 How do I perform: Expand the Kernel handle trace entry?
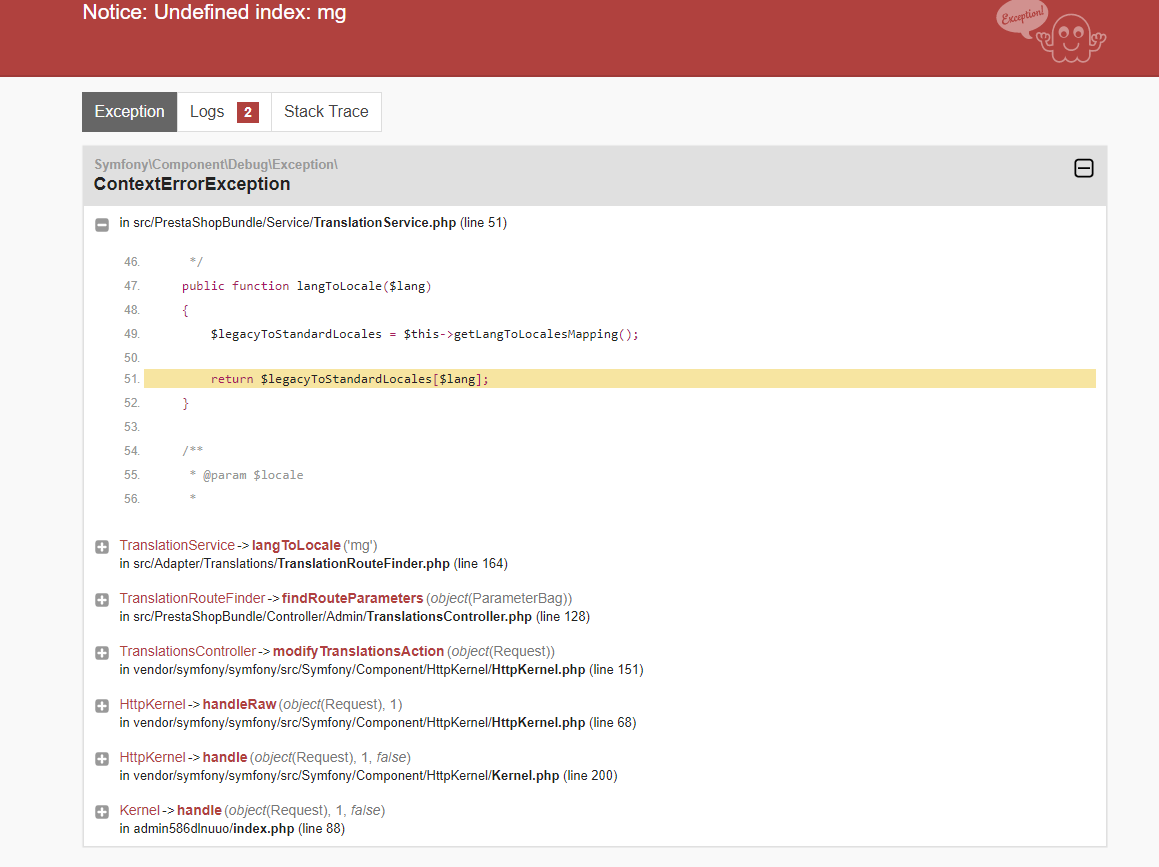(102, 812)
